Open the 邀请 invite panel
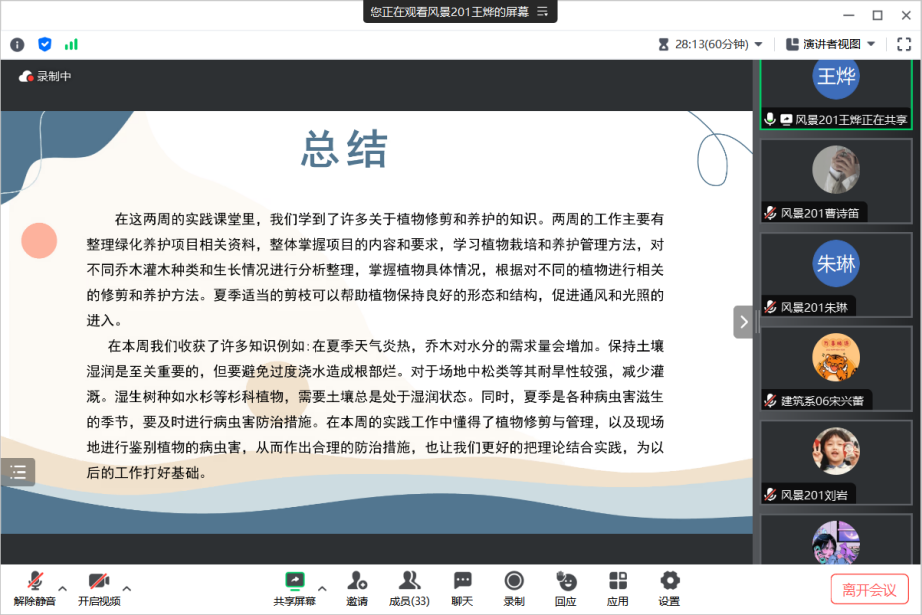 [x=357, y=588]
